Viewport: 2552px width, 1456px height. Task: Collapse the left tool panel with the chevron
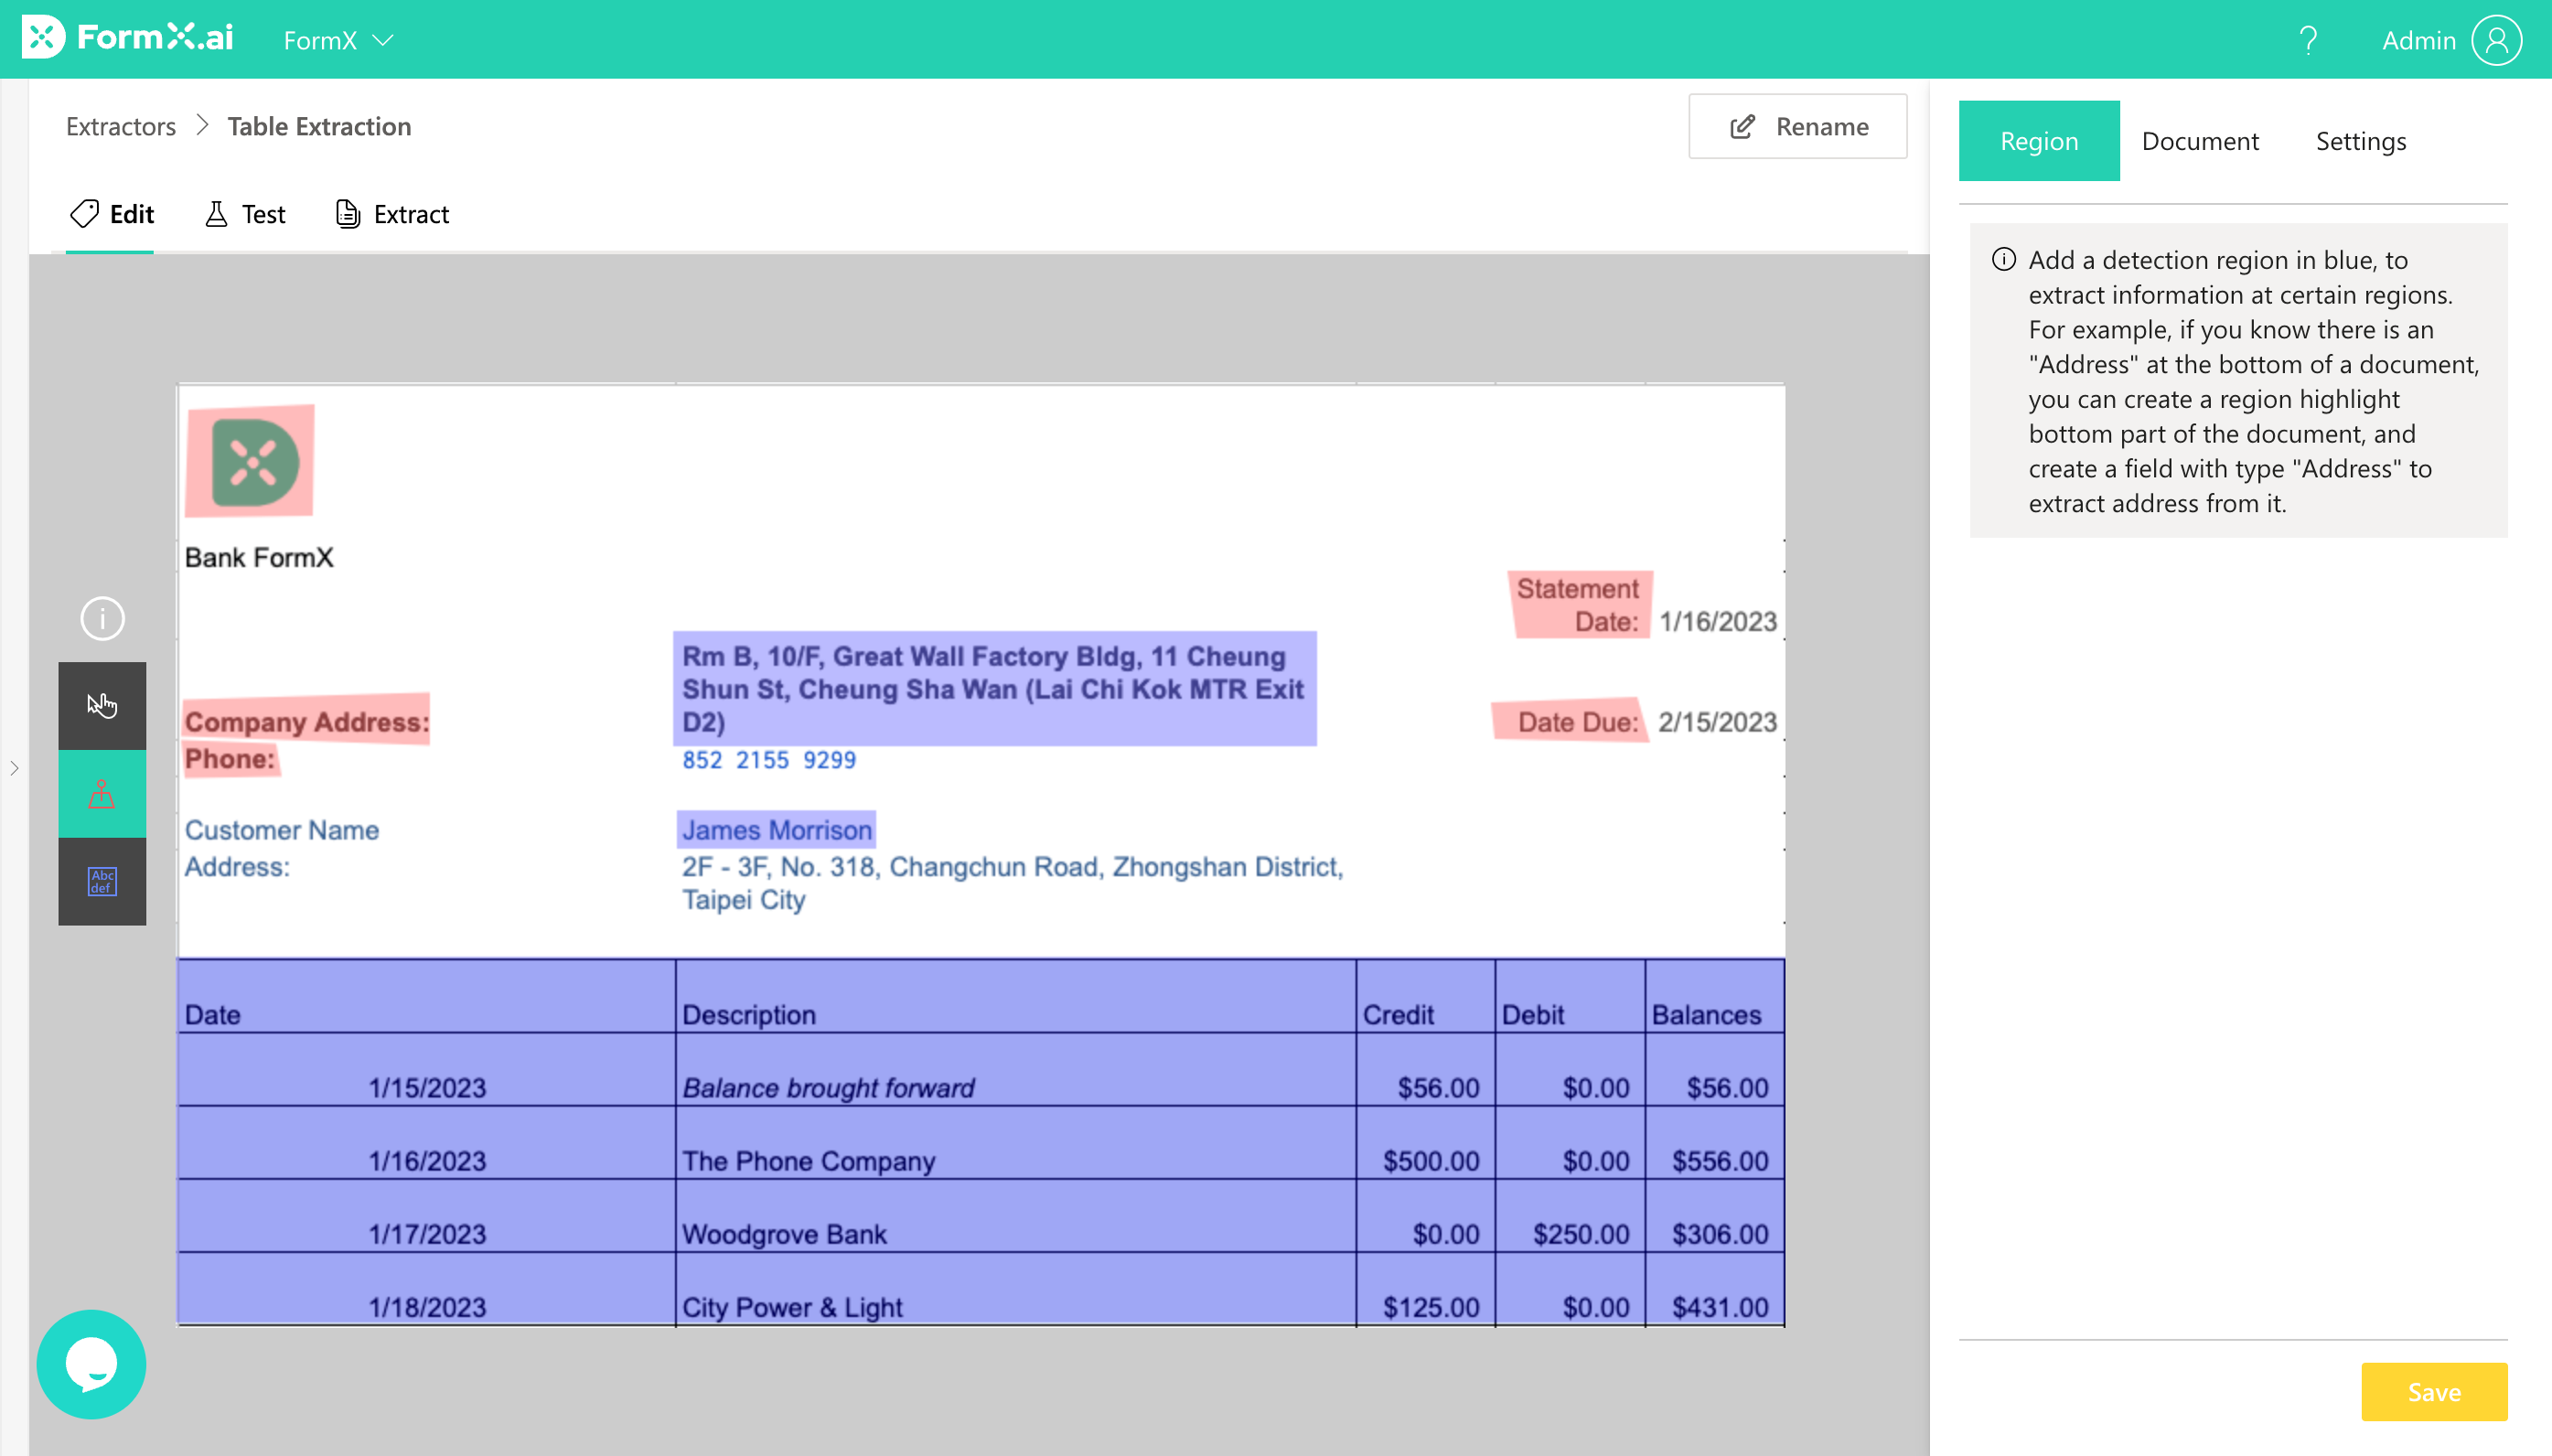tap(16, 768)
